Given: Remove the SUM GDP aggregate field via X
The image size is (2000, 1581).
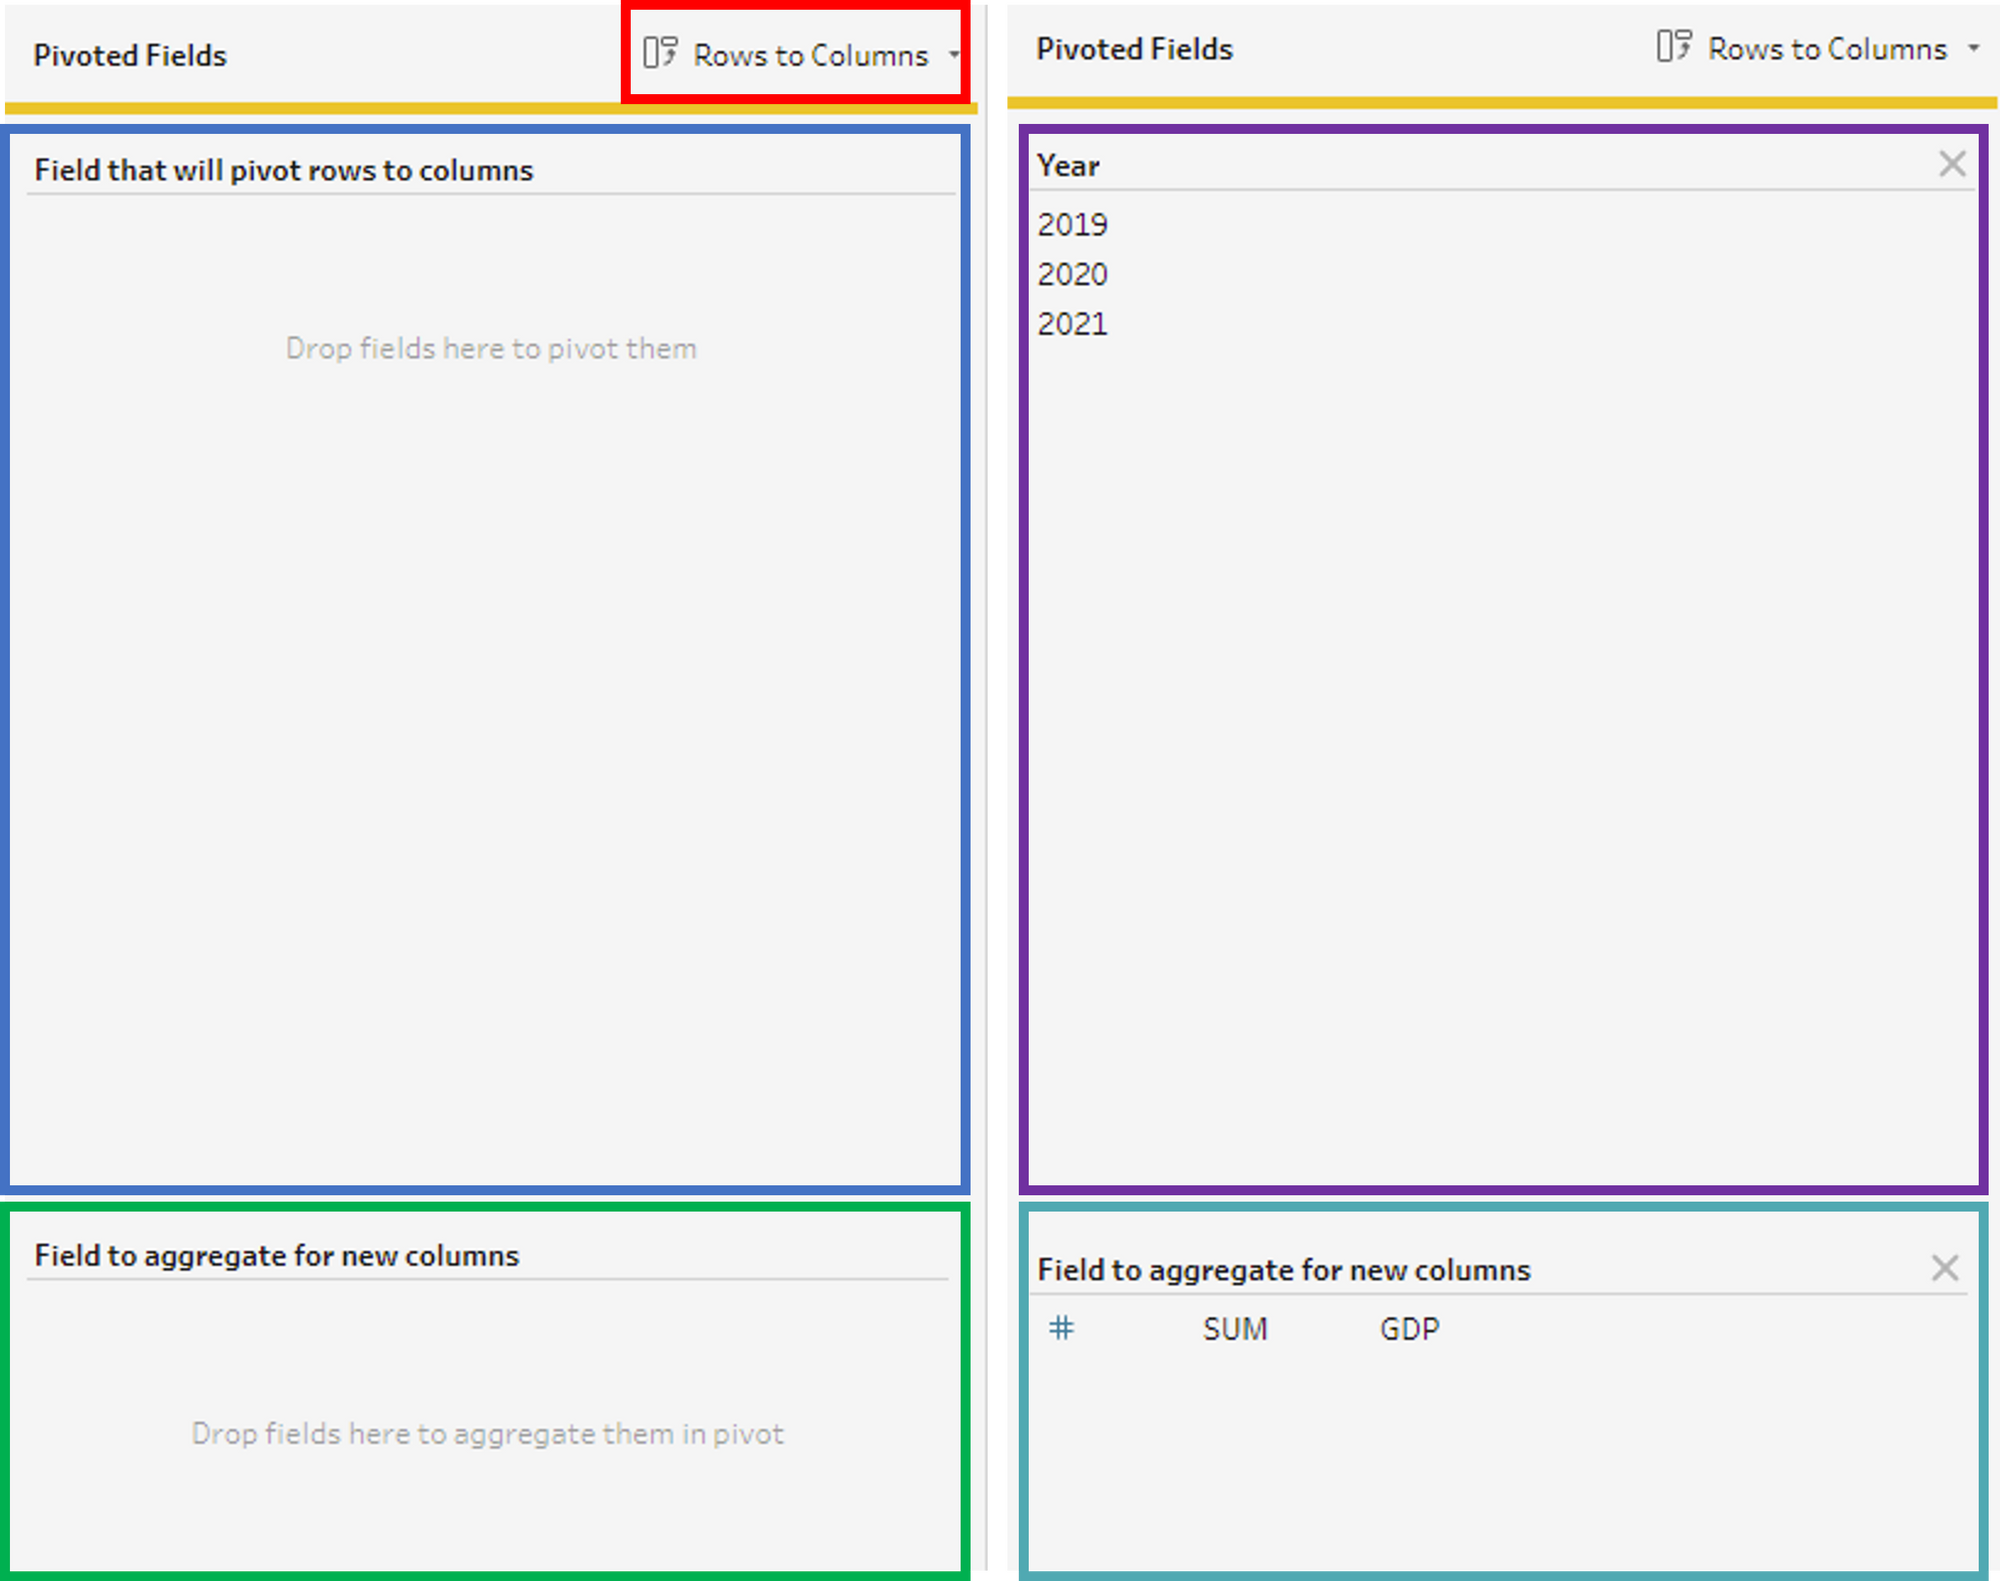Looking at the screenshot, I should pyautogui.click(x=1944, y=1268).
